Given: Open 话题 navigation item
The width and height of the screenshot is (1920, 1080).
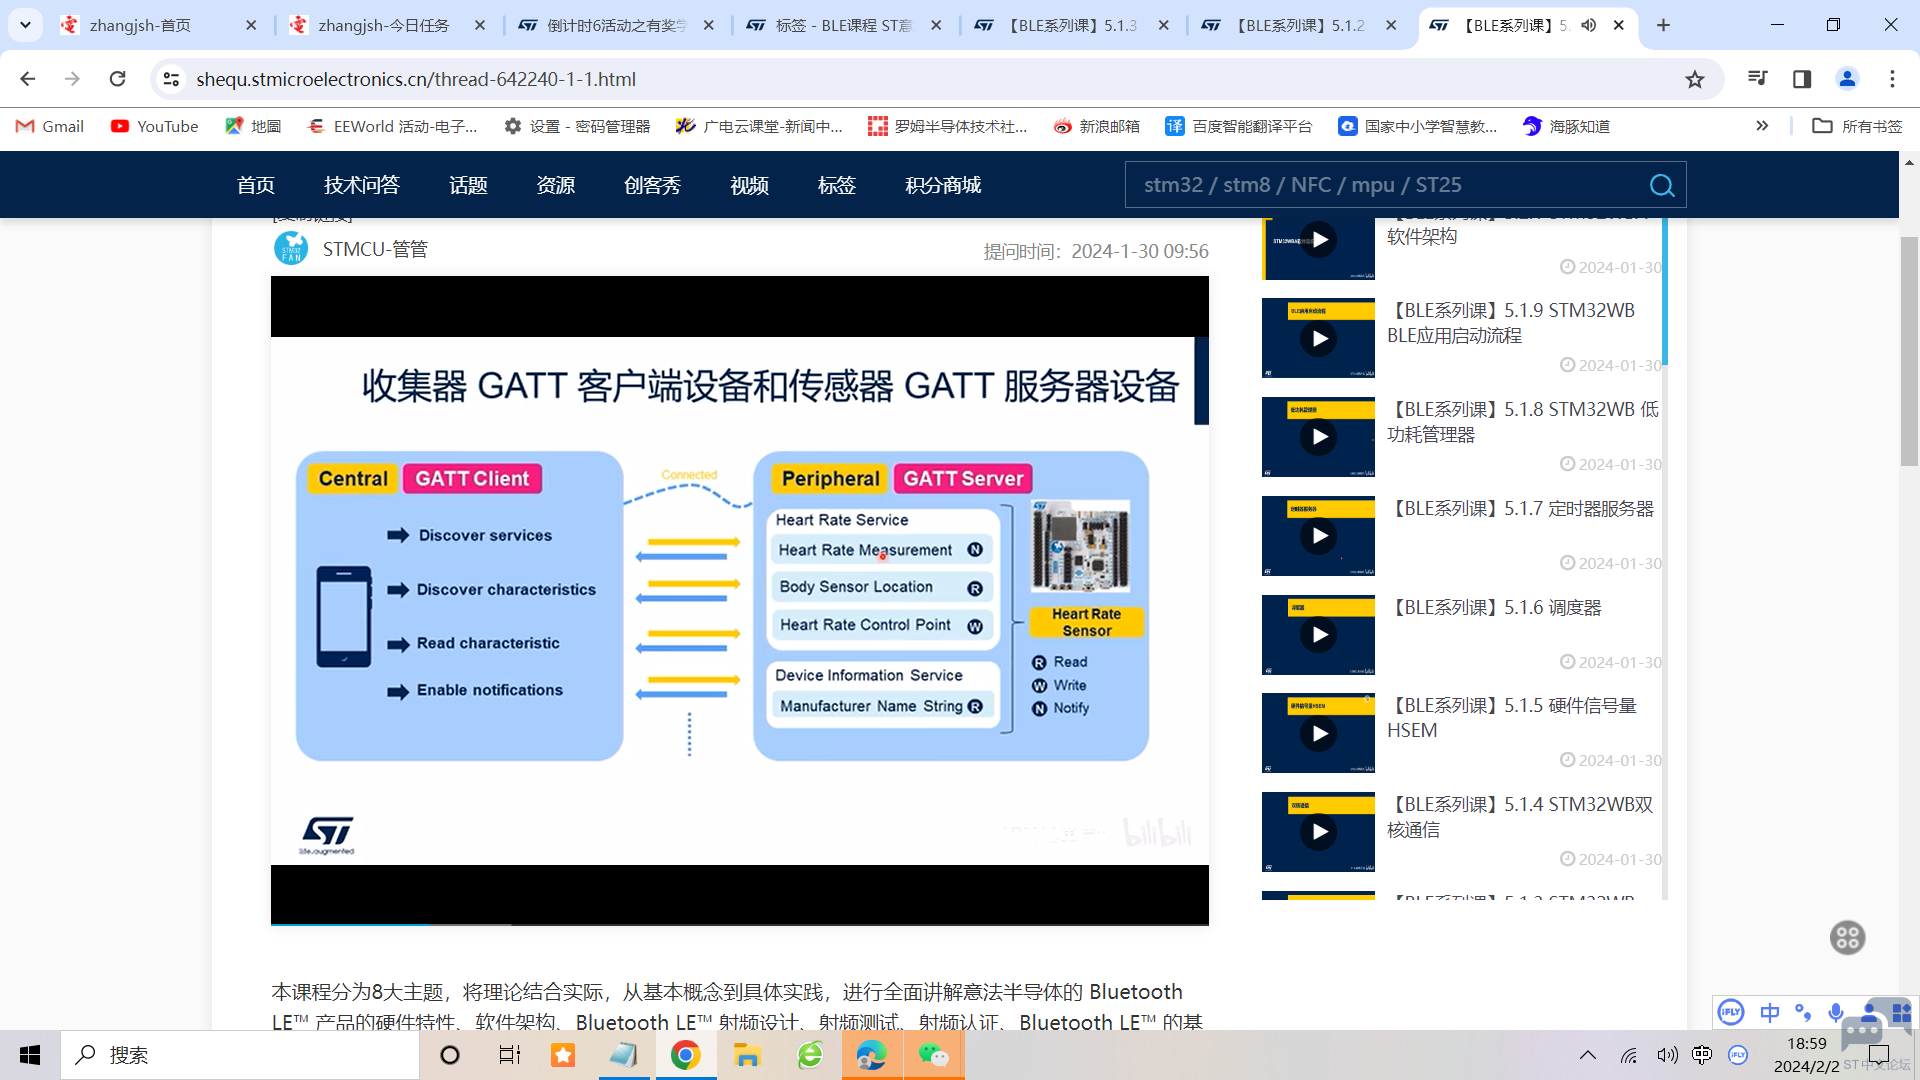Looking at the screenshot, I should pyautogui.click(x=468, y=185).
